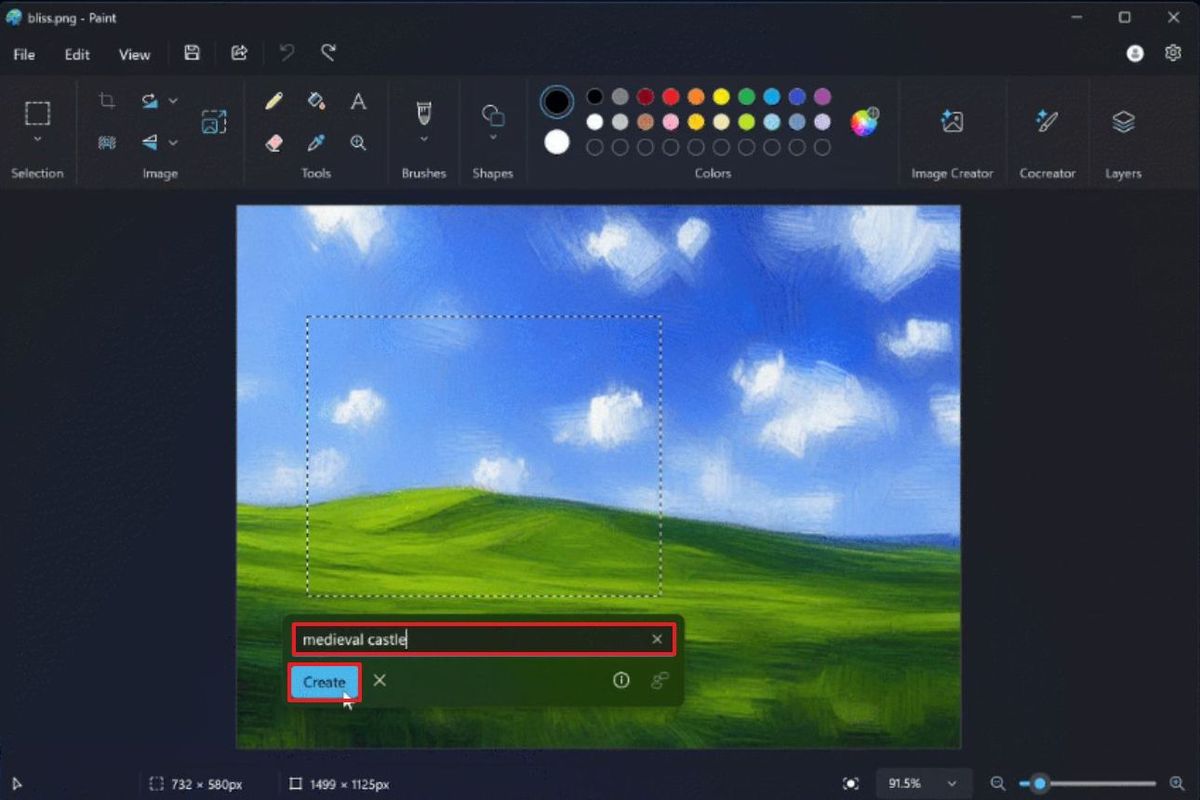Select the Magnifier tool
The width and height of the screenshot is (1200, 800).
click(358, 142)
